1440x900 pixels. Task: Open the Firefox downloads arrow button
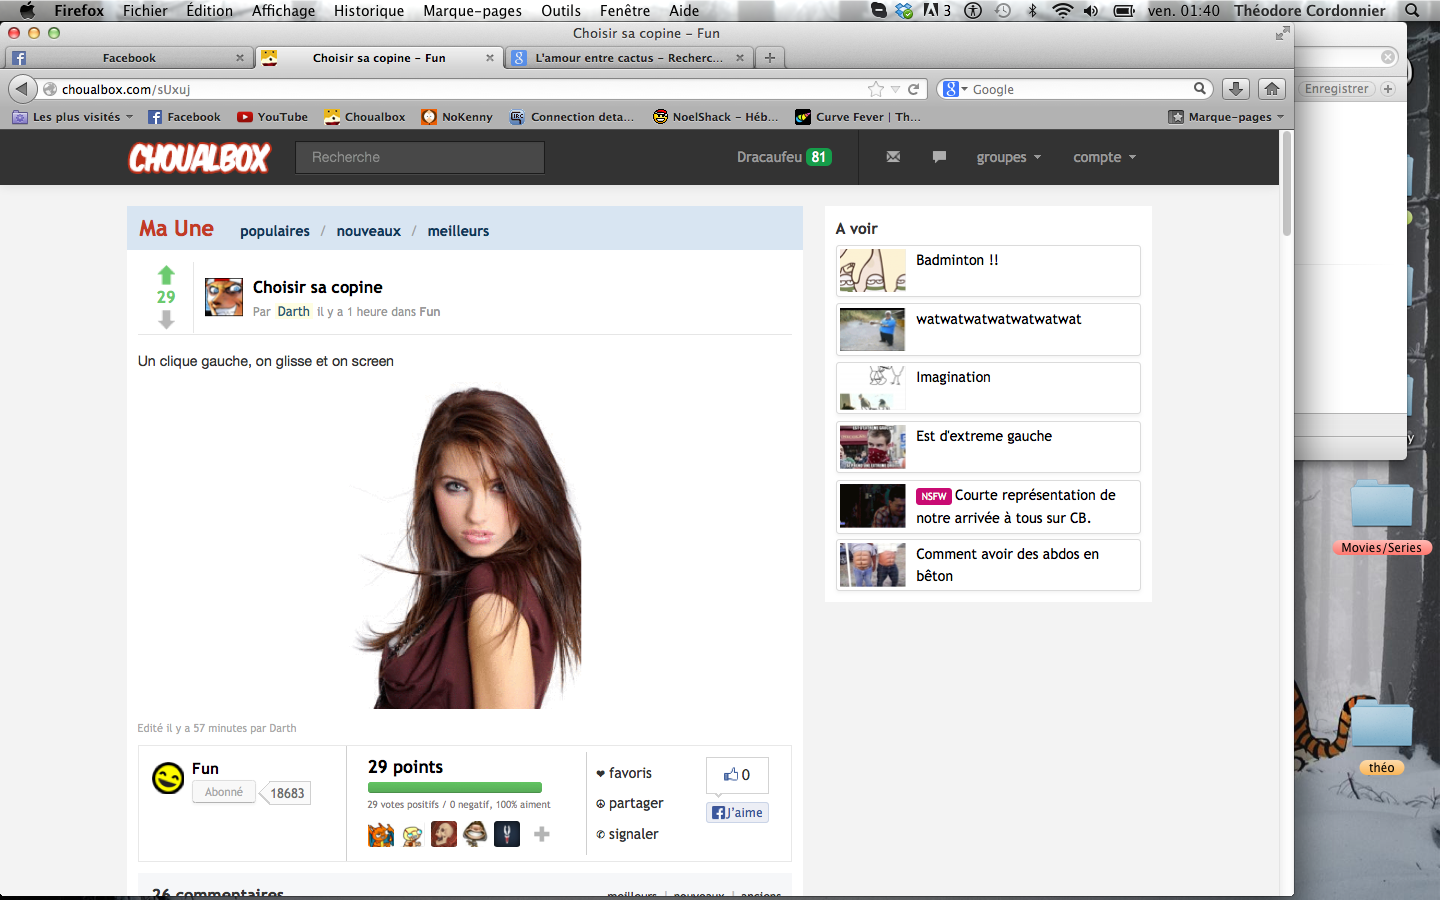[1236, 89]
